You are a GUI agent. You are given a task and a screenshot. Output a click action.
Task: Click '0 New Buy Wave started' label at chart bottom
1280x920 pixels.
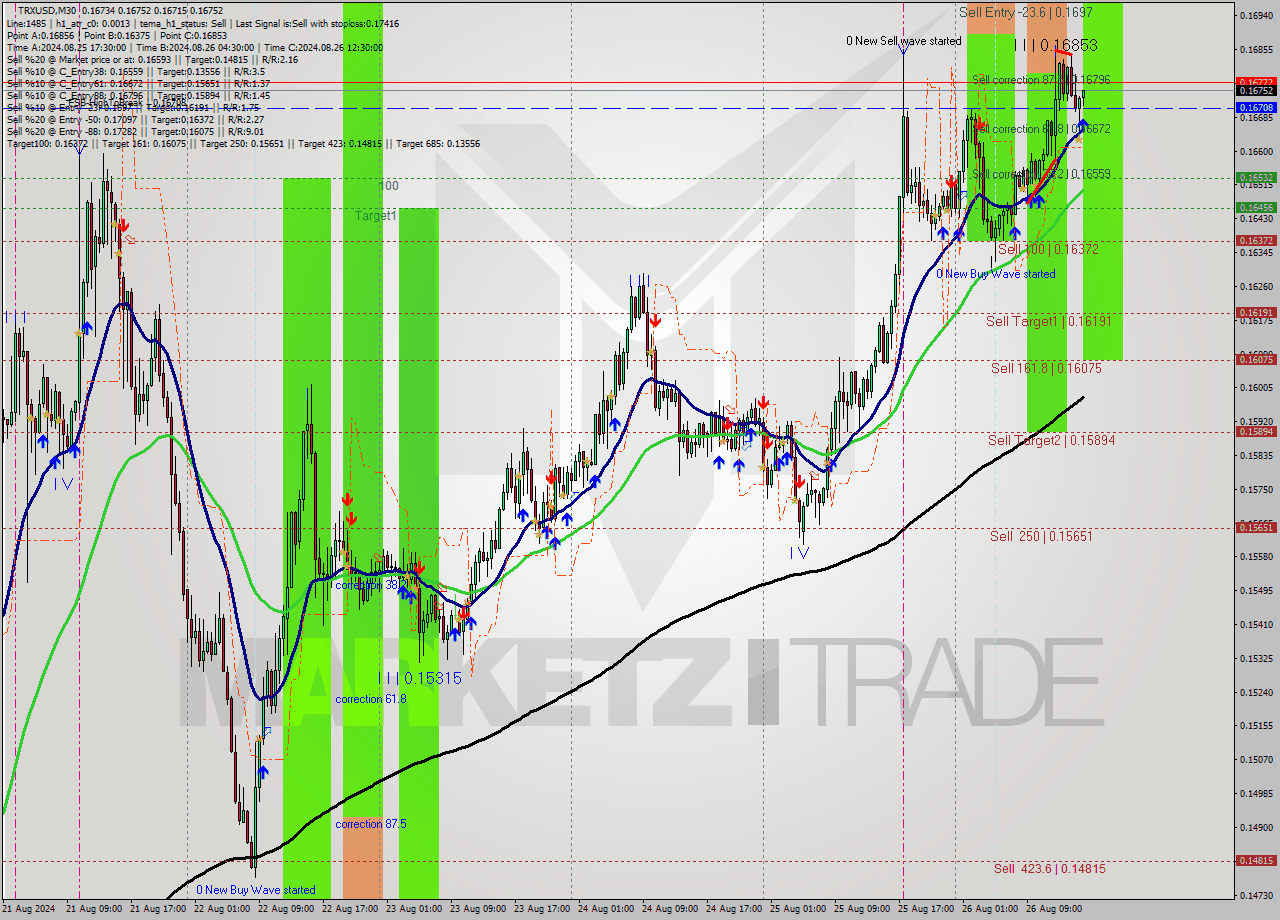click(x=256, y=890)
